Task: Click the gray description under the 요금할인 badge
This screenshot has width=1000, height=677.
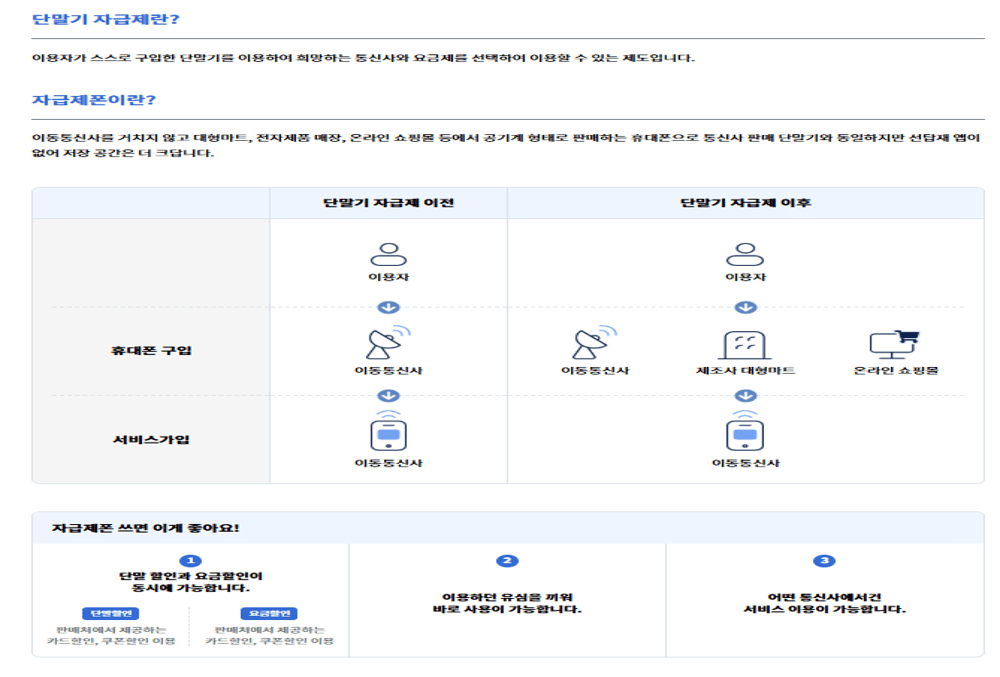Action: point(269,636)
